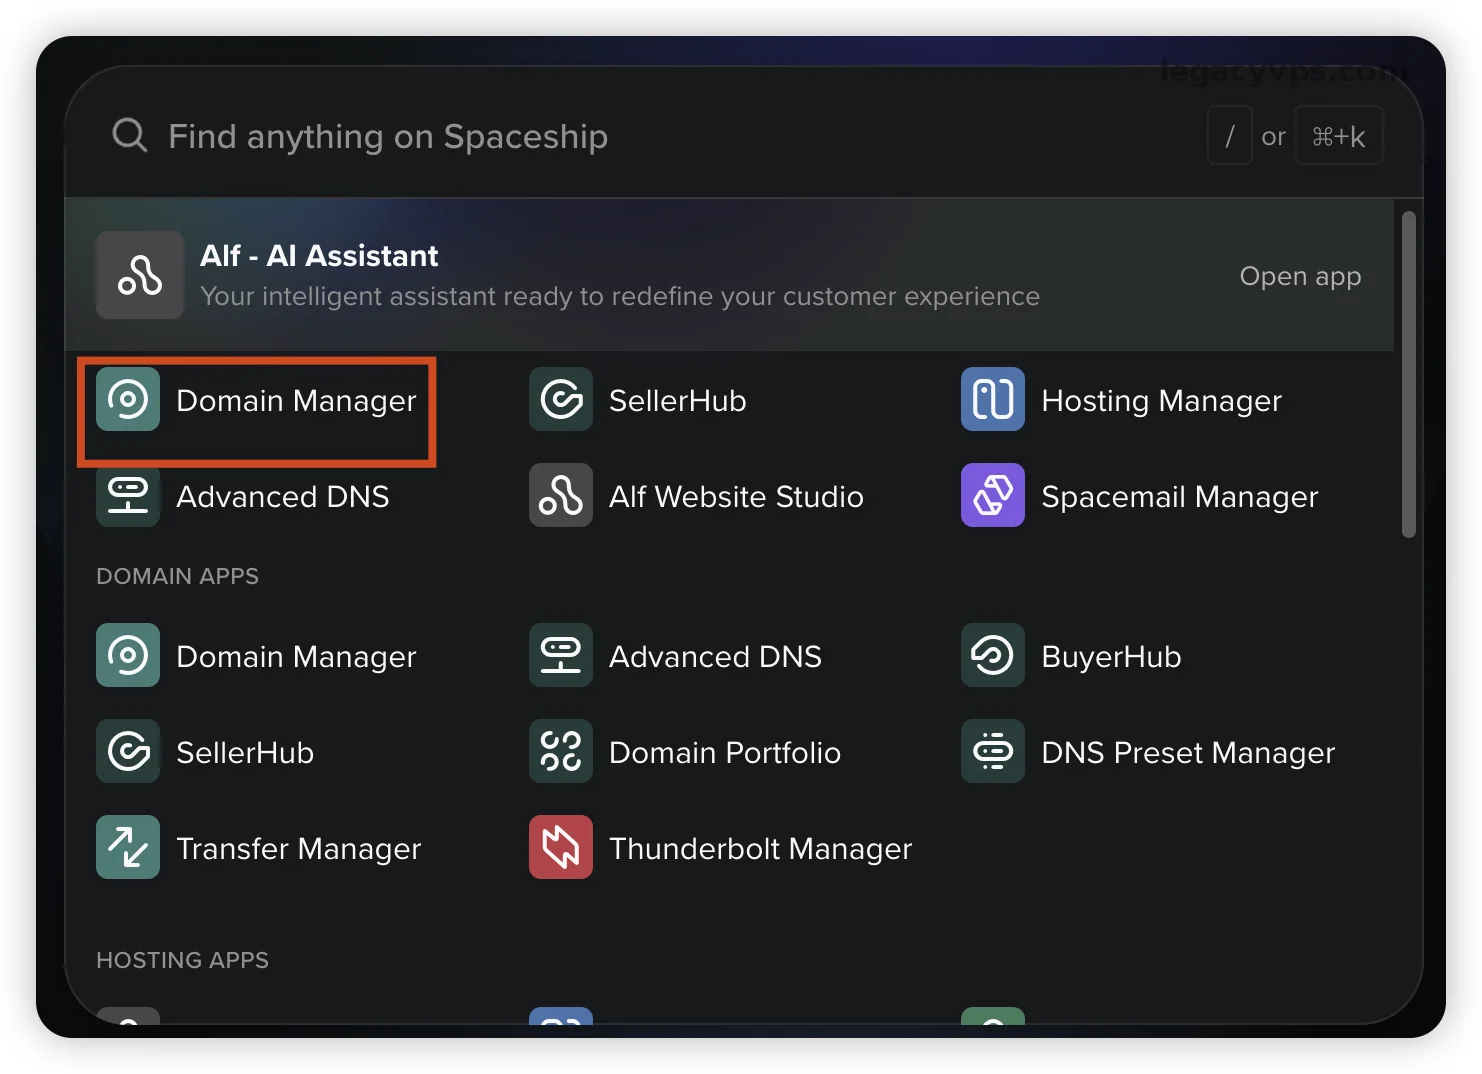Image resolution: width=1482 pixels, height=1074 pixels.
Task: Open Hosting Manager via its blue icon
Action: pos(992,399)
